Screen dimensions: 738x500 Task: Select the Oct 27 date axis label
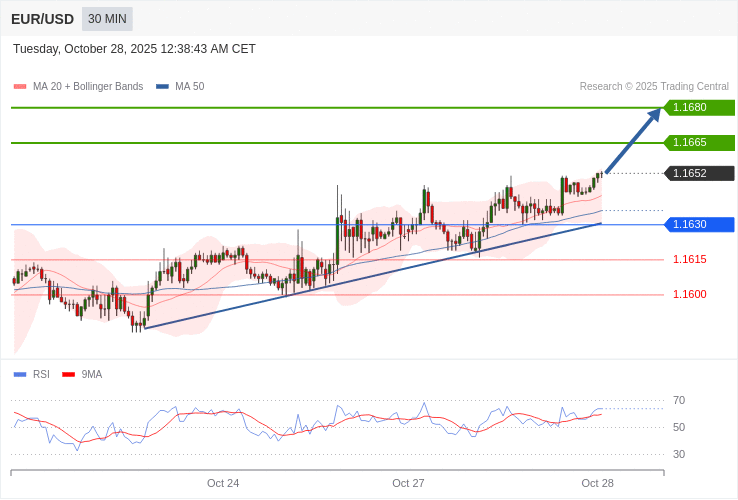point(408,484)
